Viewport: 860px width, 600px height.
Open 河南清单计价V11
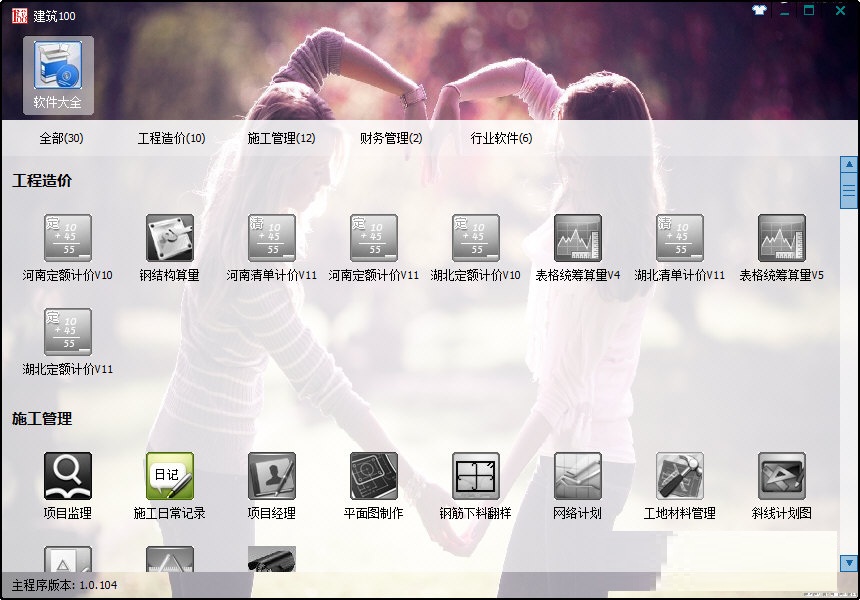pos(271,240)
